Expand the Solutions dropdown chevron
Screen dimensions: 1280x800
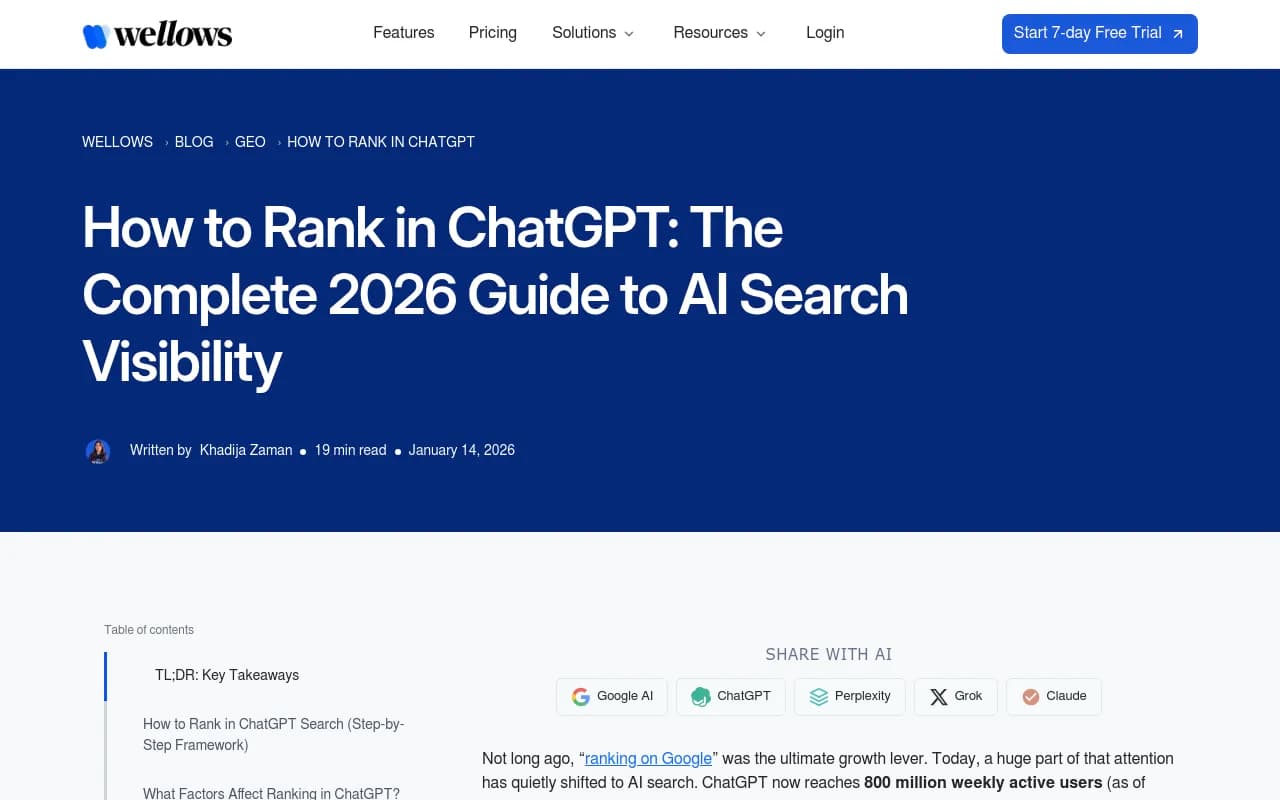(629, 34)
